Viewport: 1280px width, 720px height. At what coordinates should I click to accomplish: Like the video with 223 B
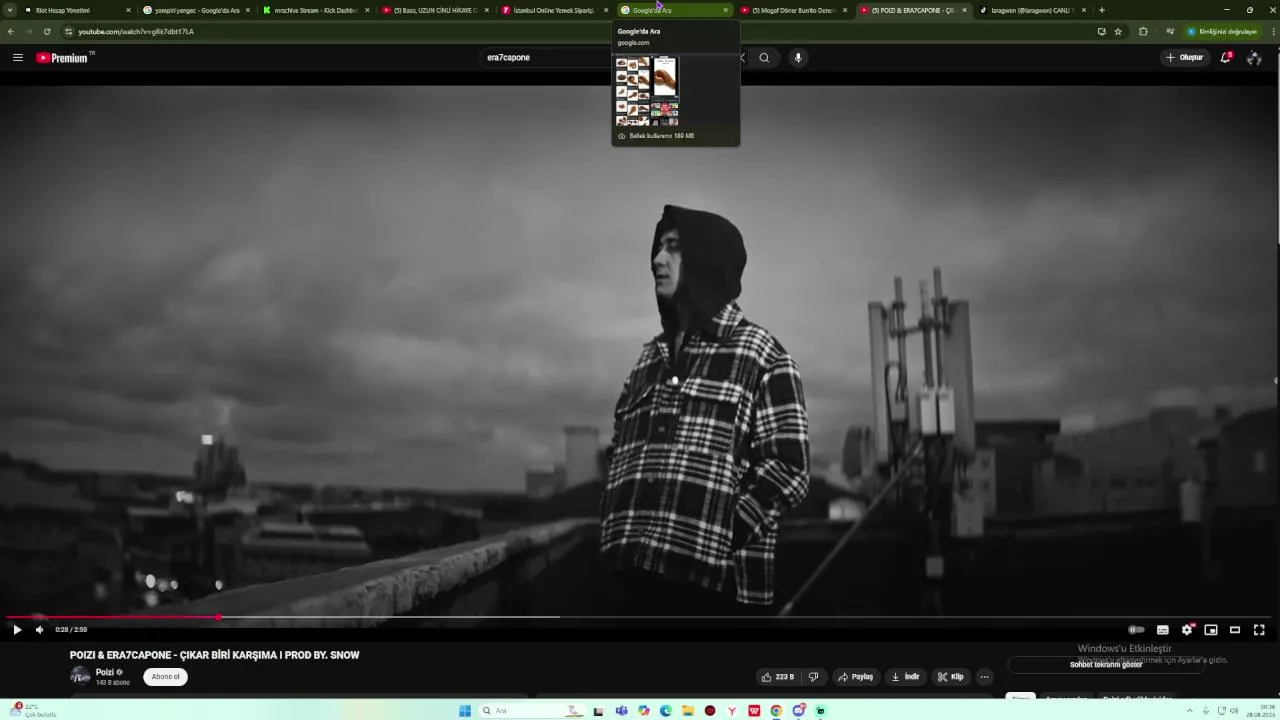(778, 677)
